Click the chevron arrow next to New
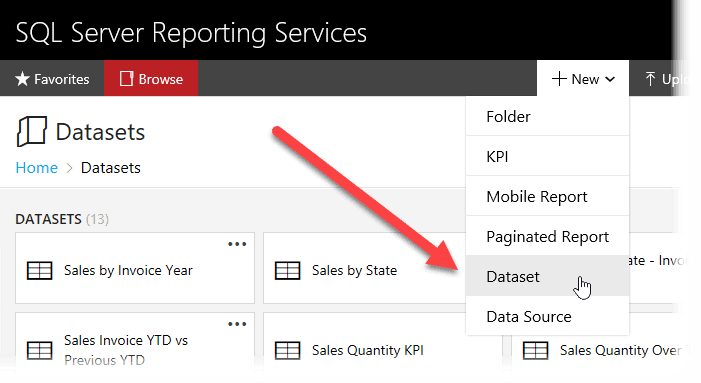The width and height of the screenshot is (701, 383). [610, 80]
